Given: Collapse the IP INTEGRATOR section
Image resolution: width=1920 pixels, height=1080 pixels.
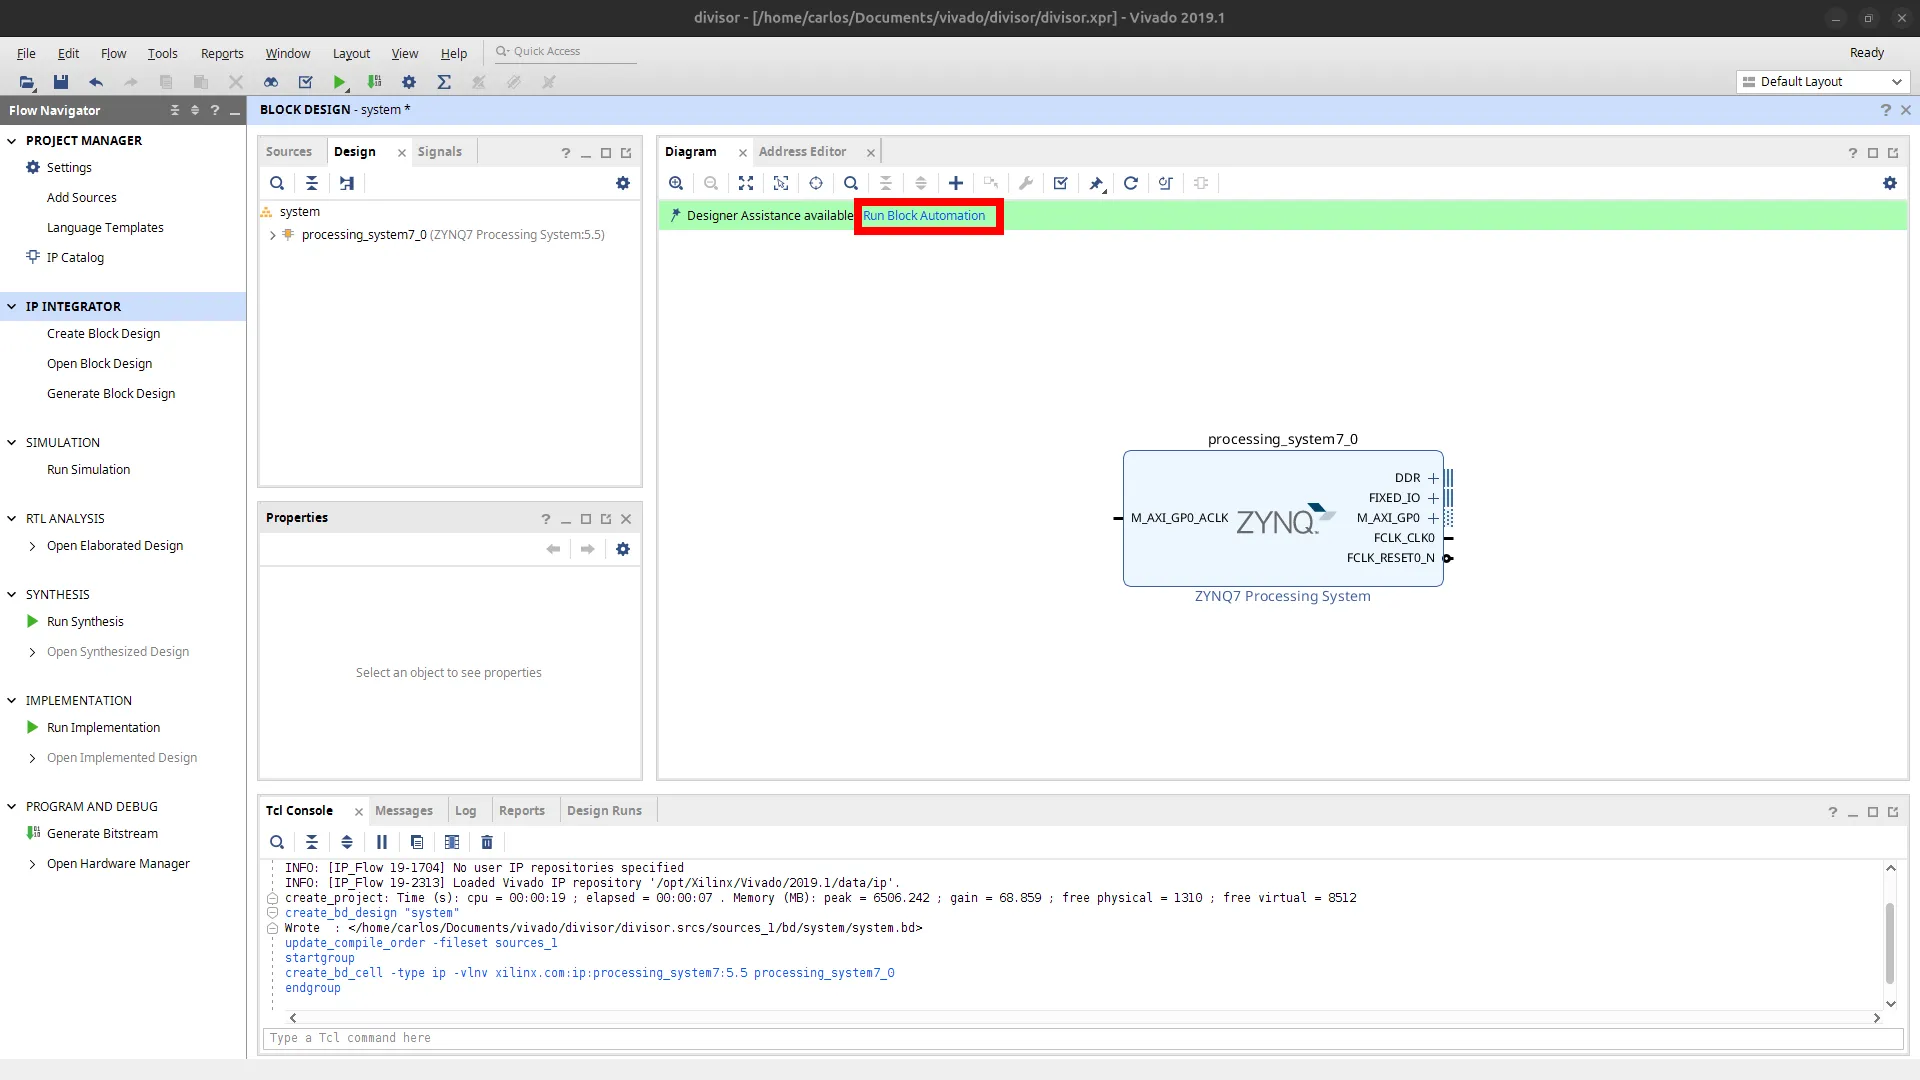Looking at the screenshot, I should click(12, 307).
